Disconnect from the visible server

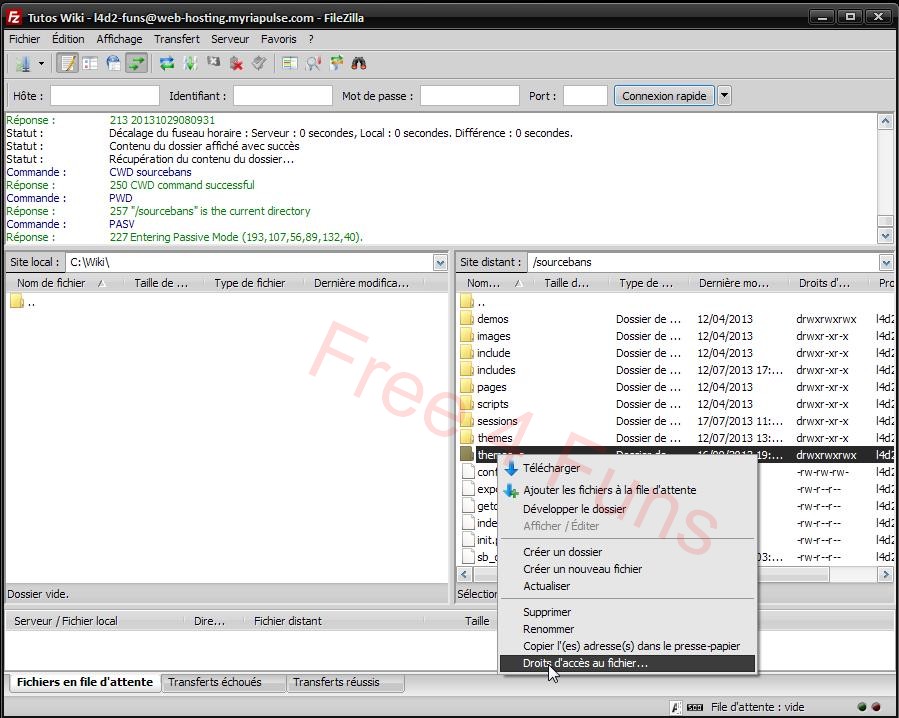[235, 63]
